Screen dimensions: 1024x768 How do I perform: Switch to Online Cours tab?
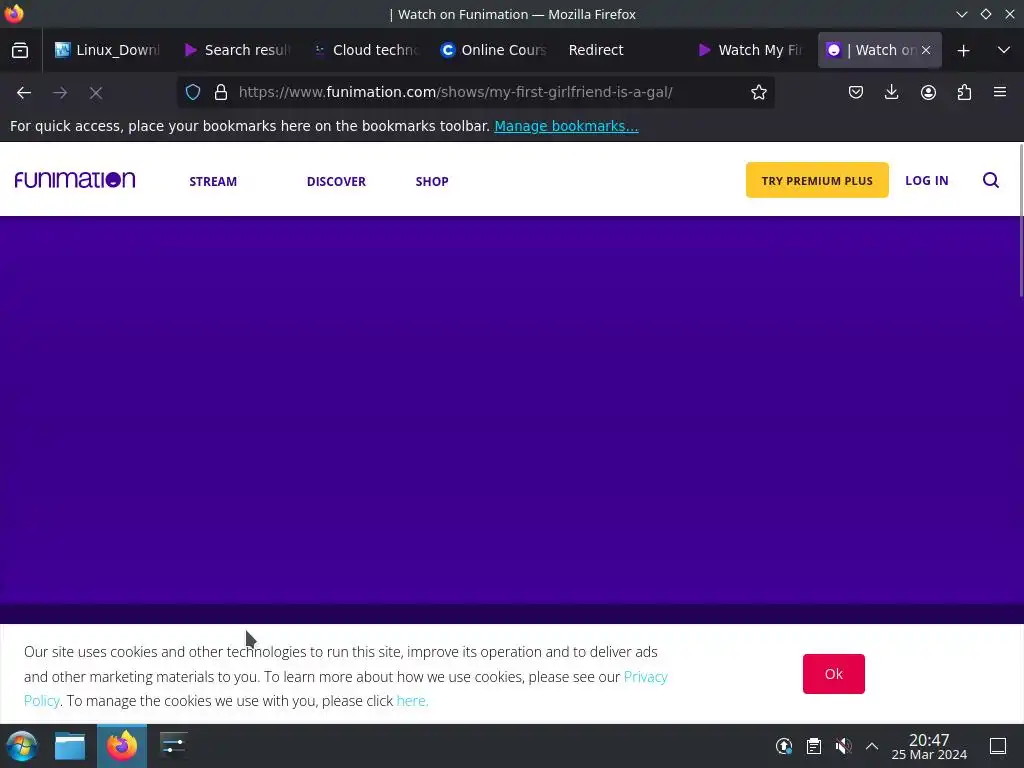click(494, 50)
